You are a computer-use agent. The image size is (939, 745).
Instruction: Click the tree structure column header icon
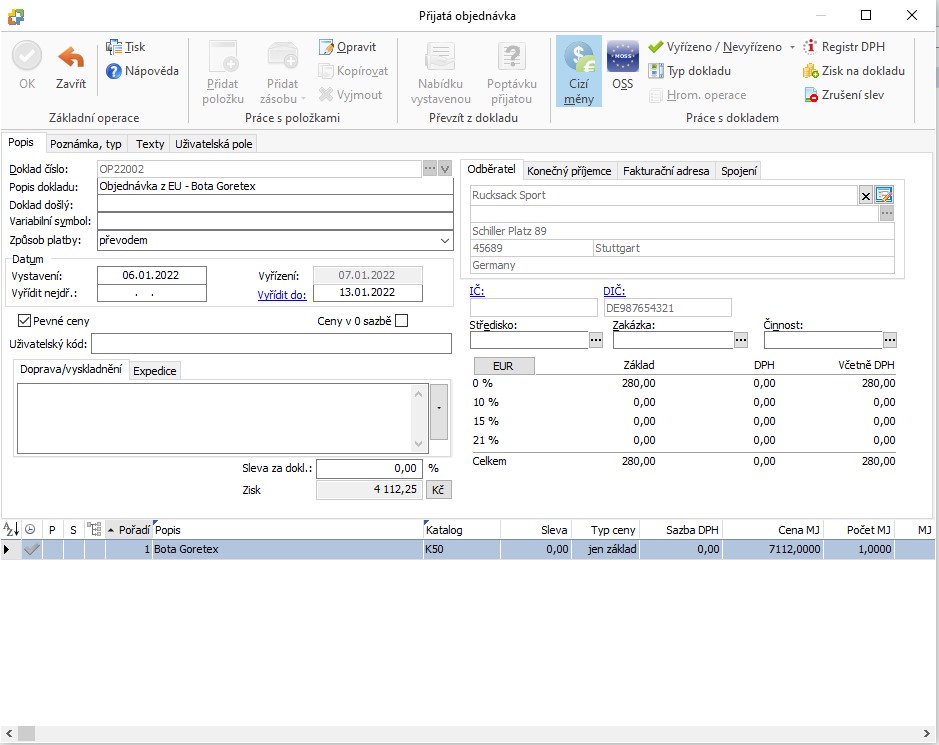[94, 529]
